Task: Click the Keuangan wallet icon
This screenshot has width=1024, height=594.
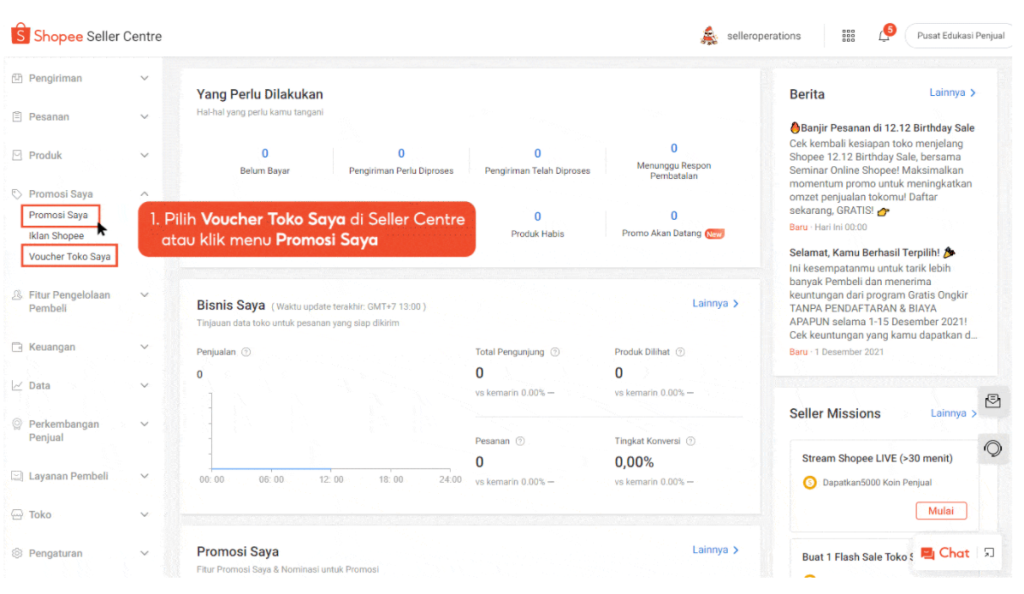Action: 17,347
